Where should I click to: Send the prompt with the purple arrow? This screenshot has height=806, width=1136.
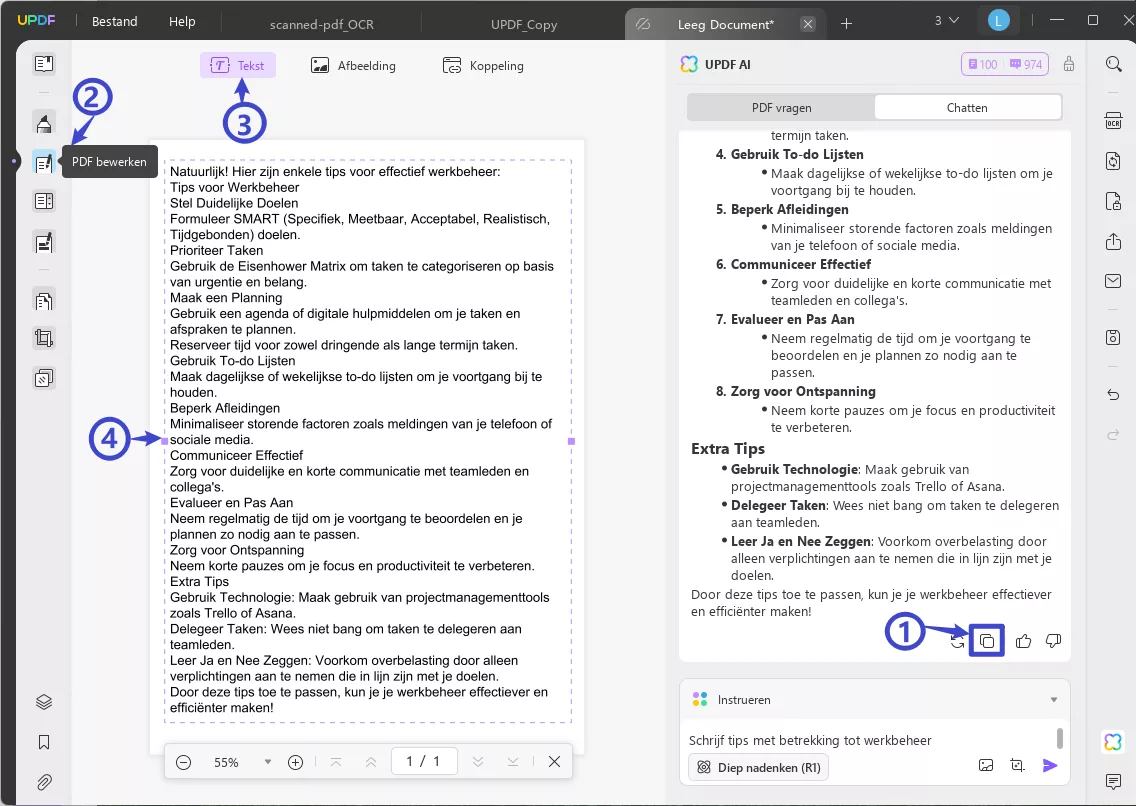1050,766
